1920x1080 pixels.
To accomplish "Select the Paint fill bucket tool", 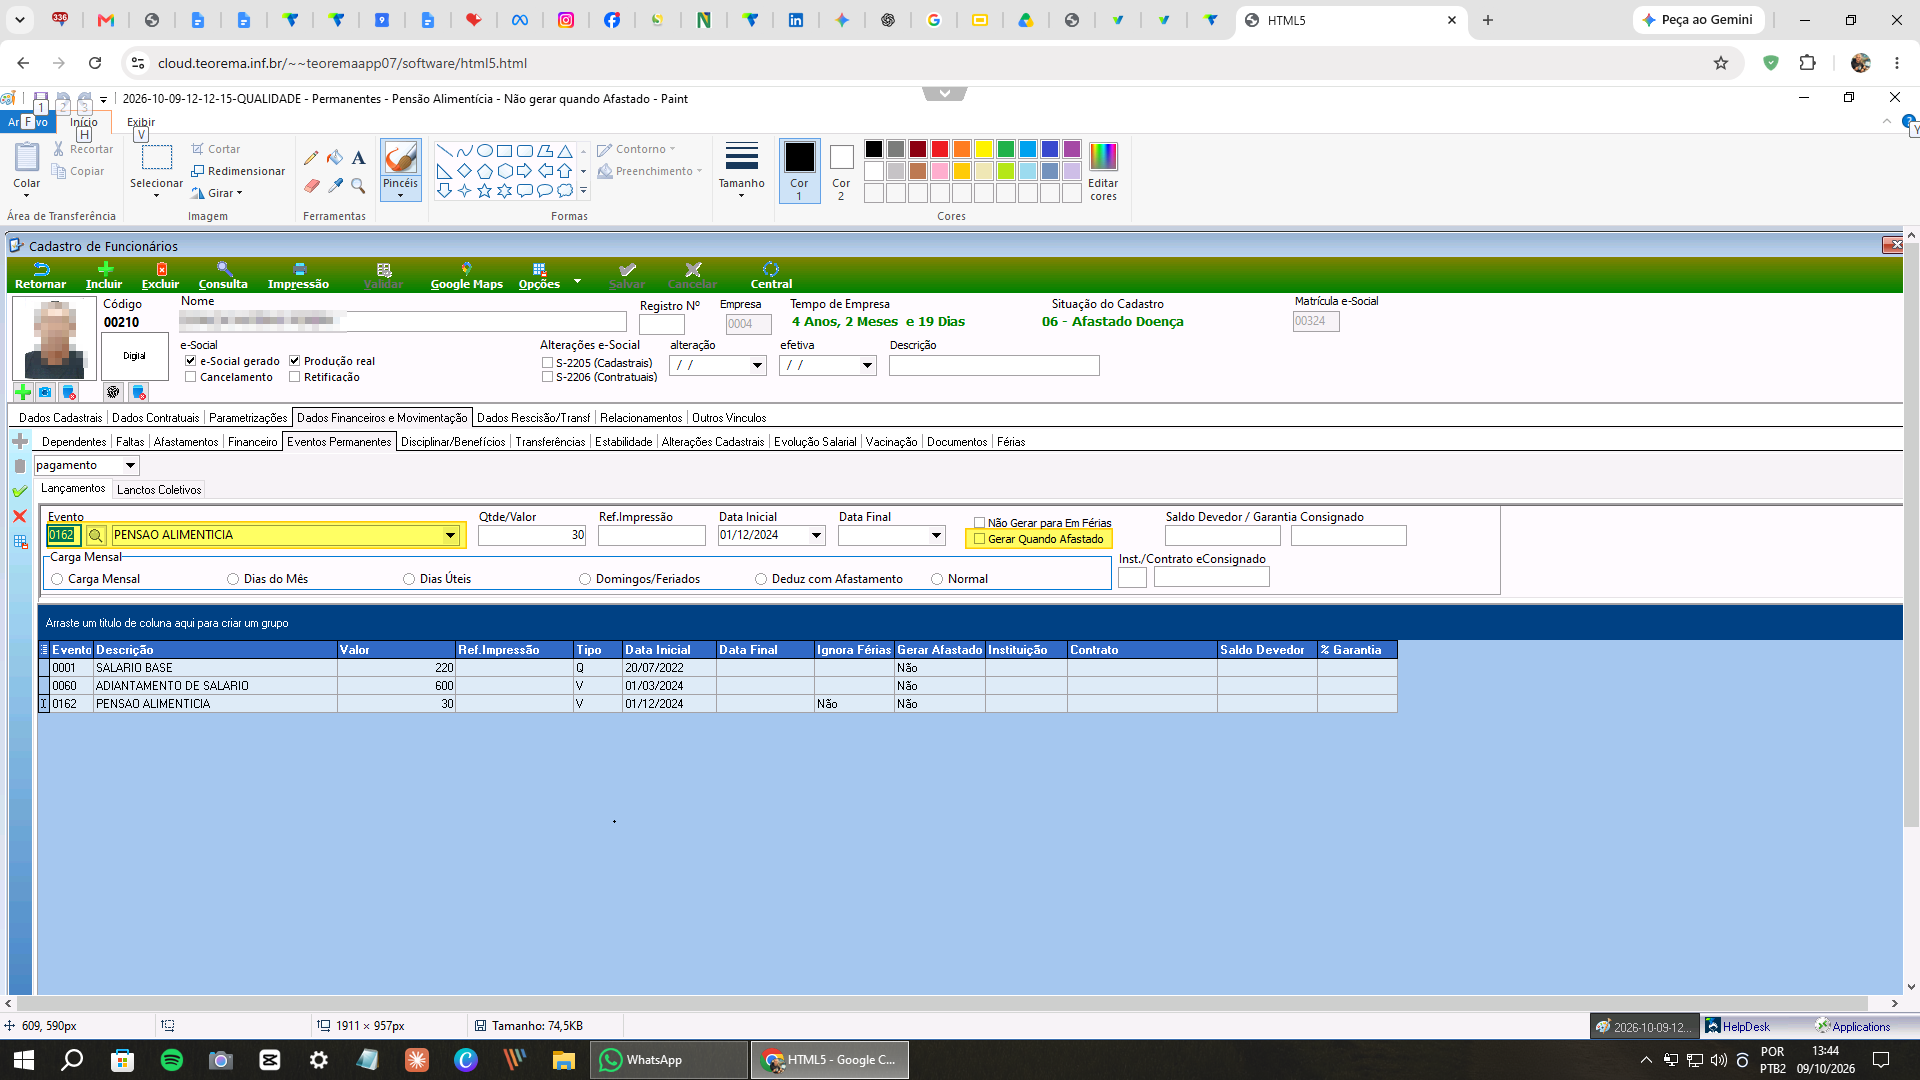I will click(x=335, y=158).
